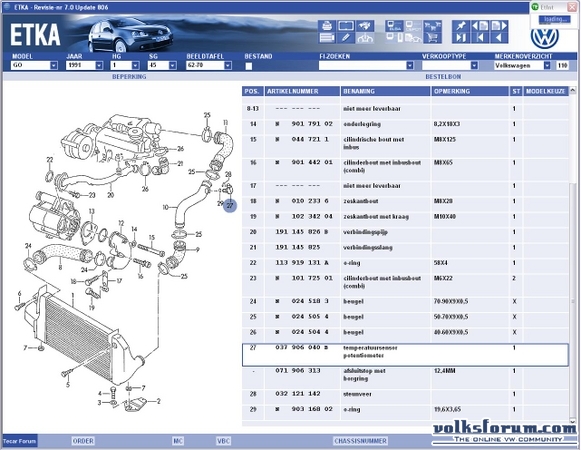Click ORDER in the bottom bar
Screen dimensions: 581x450
(x=83, y=441)
